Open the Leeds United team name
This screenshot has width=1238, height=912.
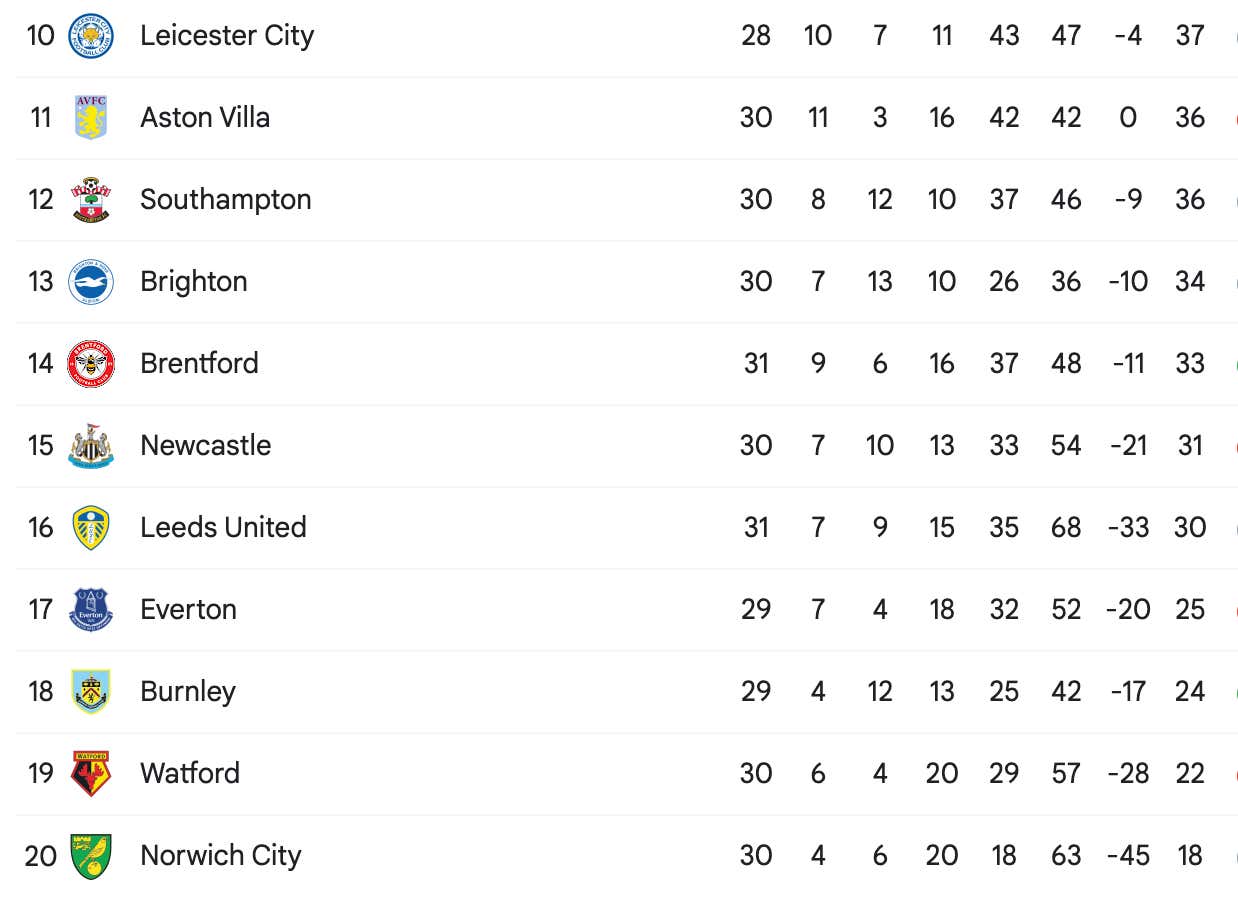tap(223, 528)
